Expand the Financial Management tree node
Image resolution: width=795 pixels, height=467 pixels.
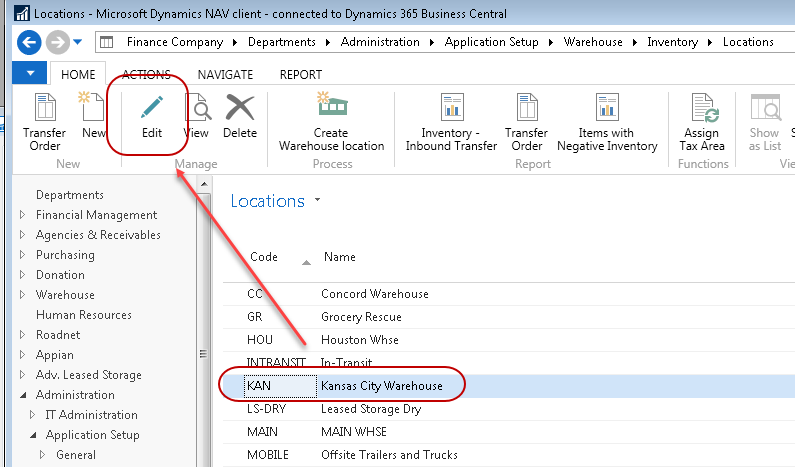click(24, 215)
